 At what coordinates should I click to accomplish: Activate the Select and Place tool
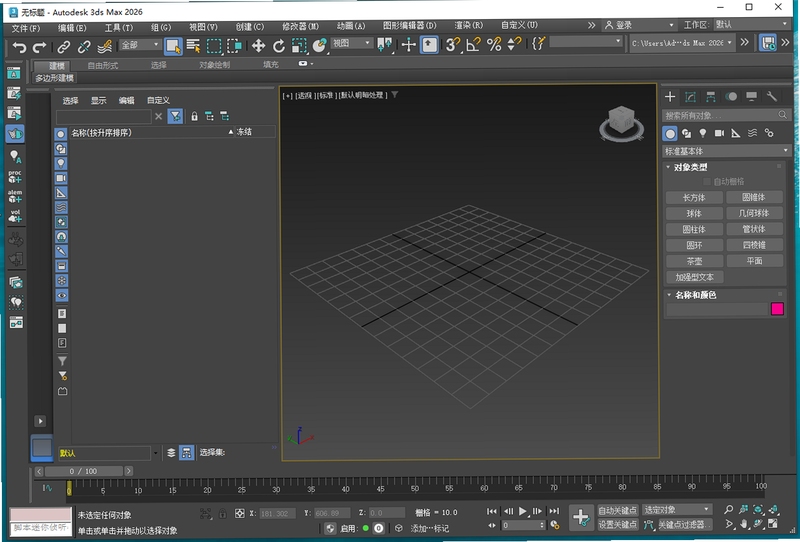tap(319, 46)
